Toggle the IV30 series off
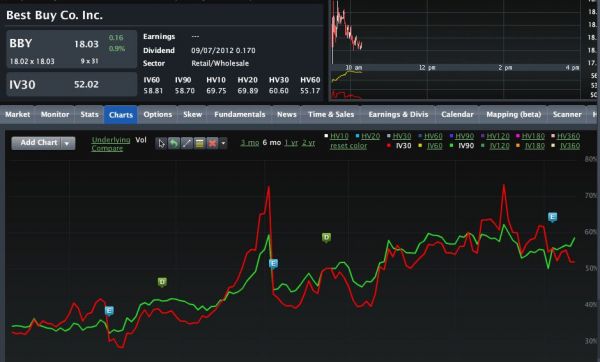This screenshot has width=600, height=362. point(403,146)
